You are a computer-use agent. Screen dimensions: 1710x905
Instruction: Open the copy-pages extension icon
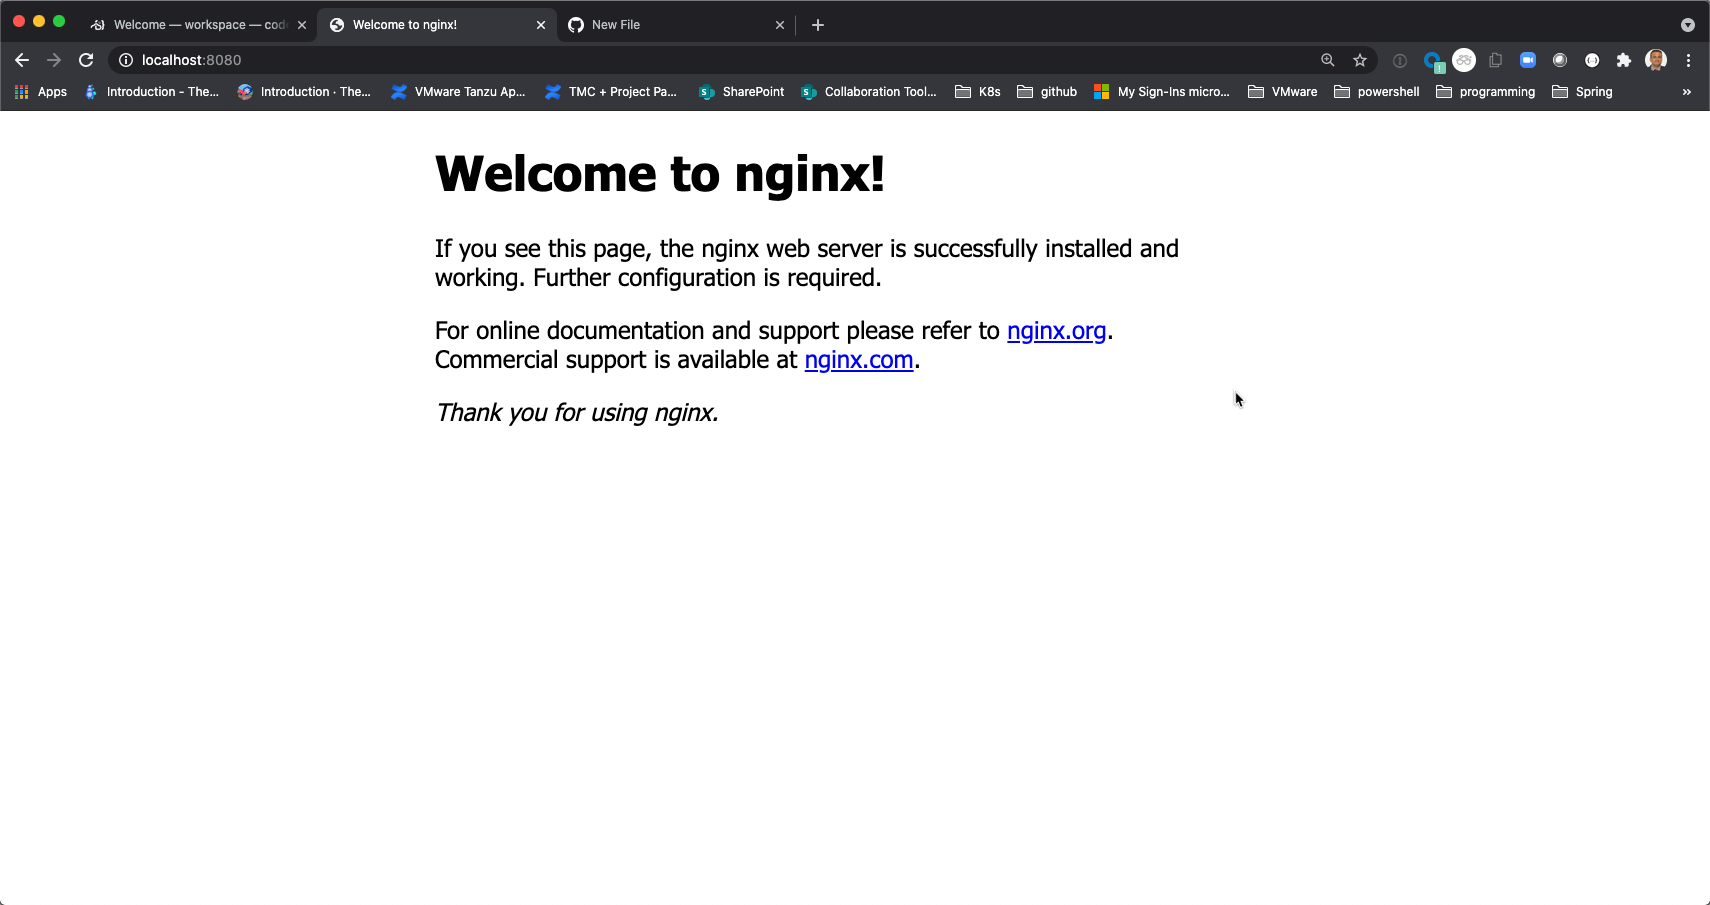tap(1496, 60)
